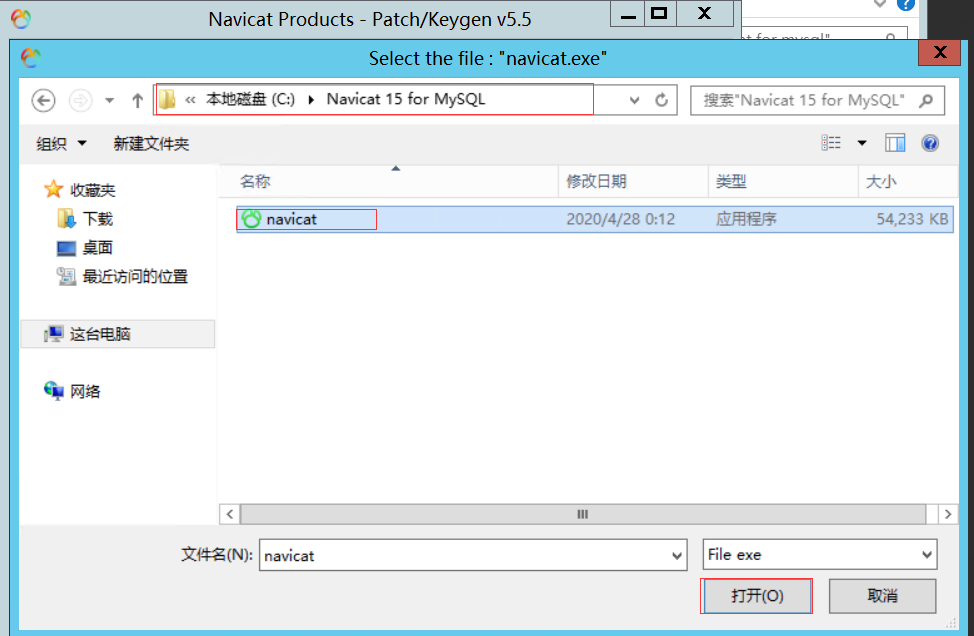
Task: Refresh the Navicat 15 for MySQL folder
Action: (662, 100)
